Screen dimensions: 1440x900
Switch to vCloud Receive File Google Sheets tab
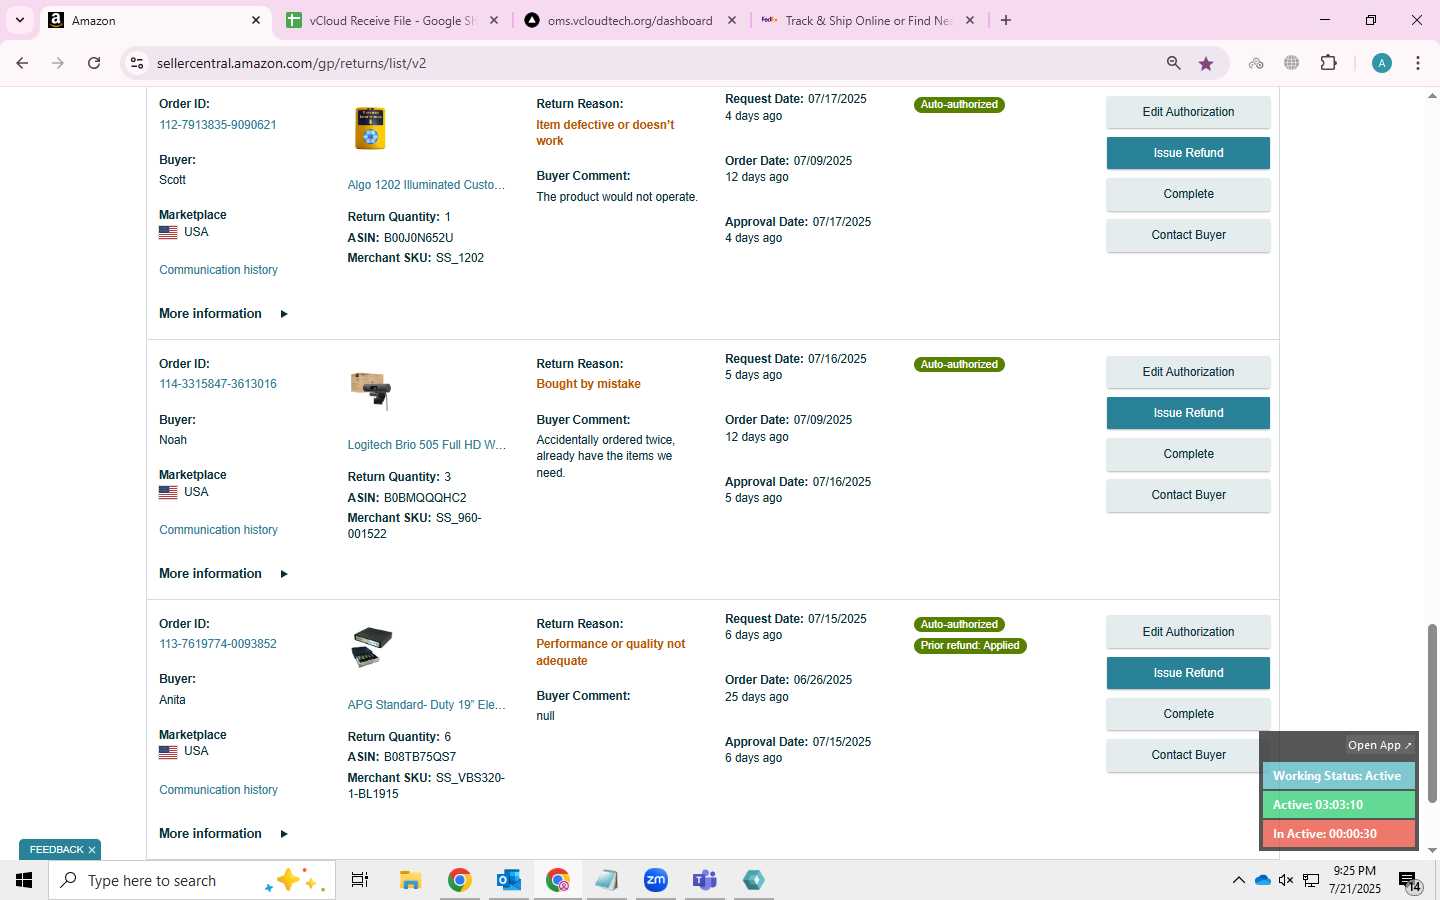[x=392, y=20]
